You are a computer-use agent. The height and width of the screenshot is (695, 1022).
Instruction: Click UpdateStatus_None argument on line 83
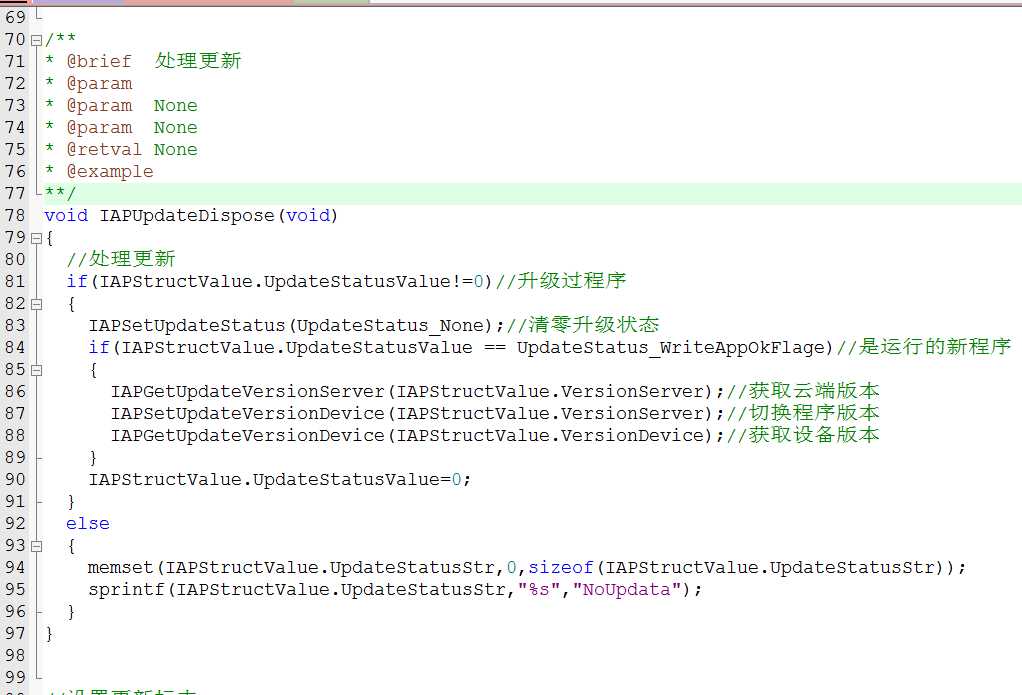click(390, 325)
